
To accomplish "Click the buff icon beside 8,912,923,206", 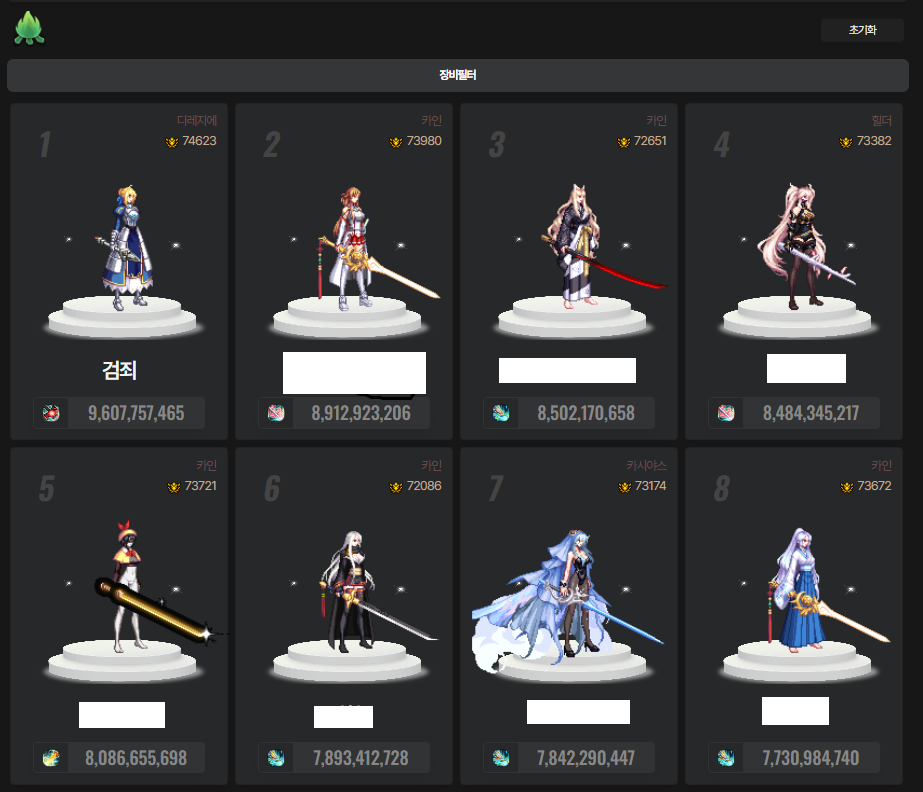I will pyautogui.click(x=276, y=413).
